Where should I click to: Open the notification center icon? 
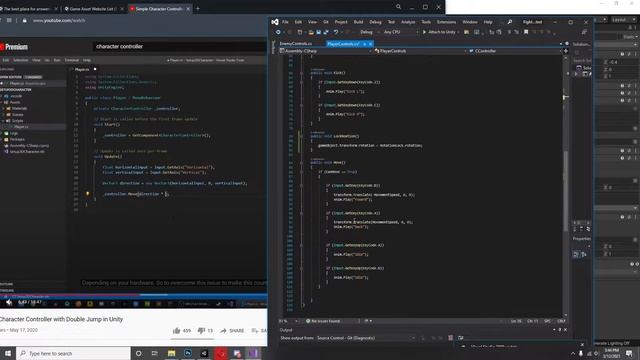click(x=629, y=353)
